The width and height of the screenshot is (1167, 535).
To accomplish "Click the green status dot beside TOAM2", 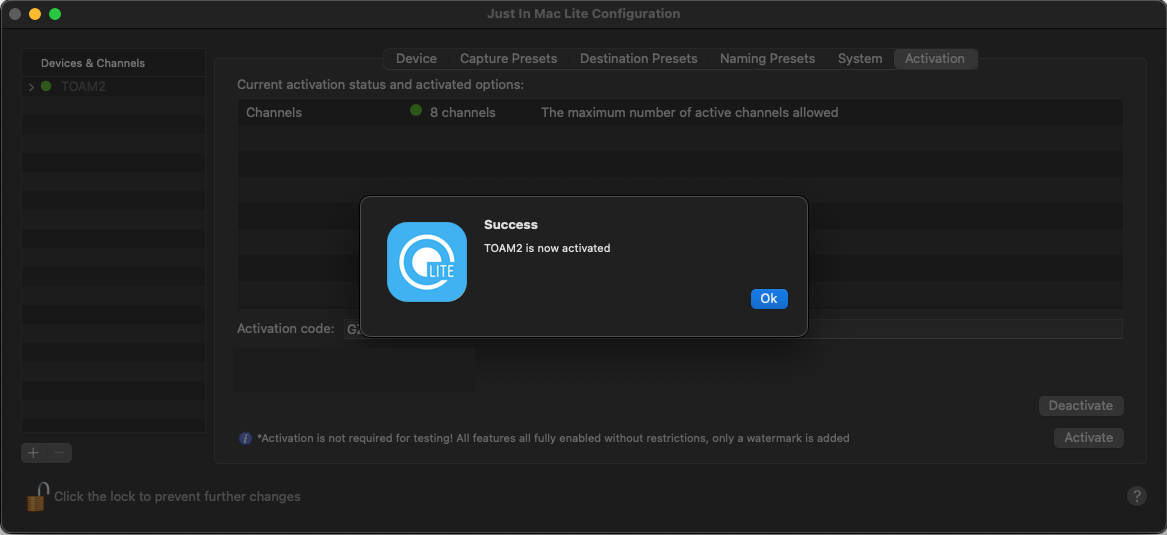I will (46, 87).
